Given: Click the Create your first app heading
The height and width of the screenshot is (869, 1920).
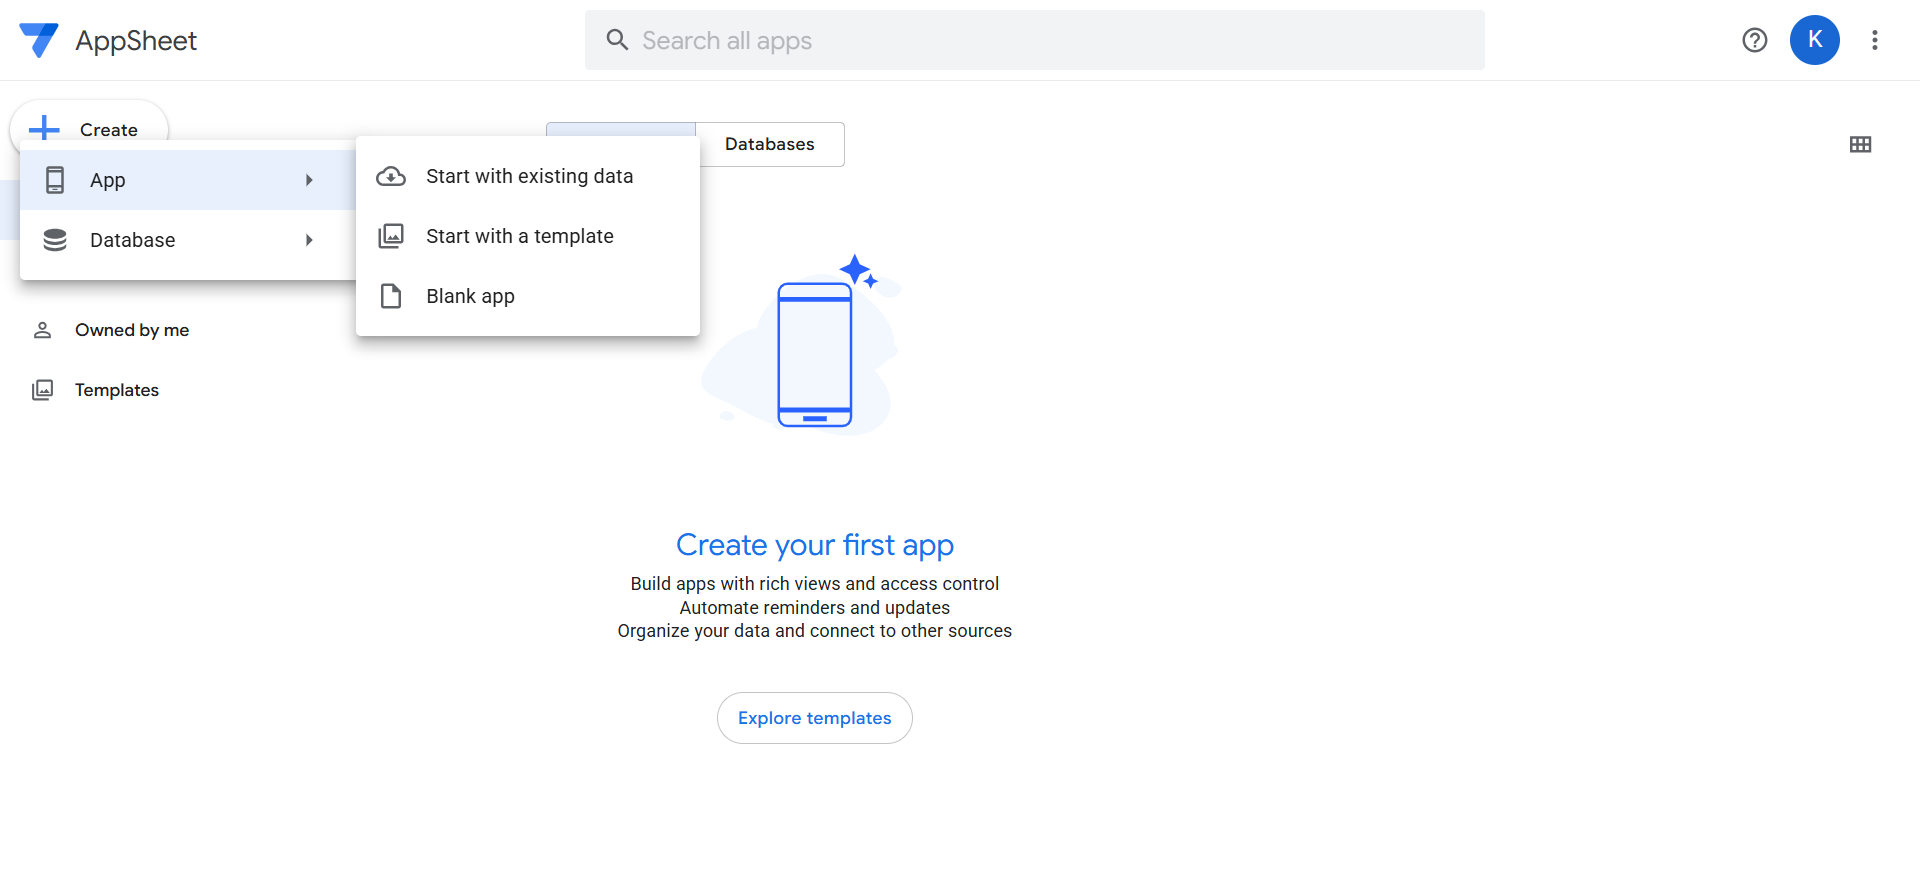Looking at the screenshot, I should [x=815, y=545].
